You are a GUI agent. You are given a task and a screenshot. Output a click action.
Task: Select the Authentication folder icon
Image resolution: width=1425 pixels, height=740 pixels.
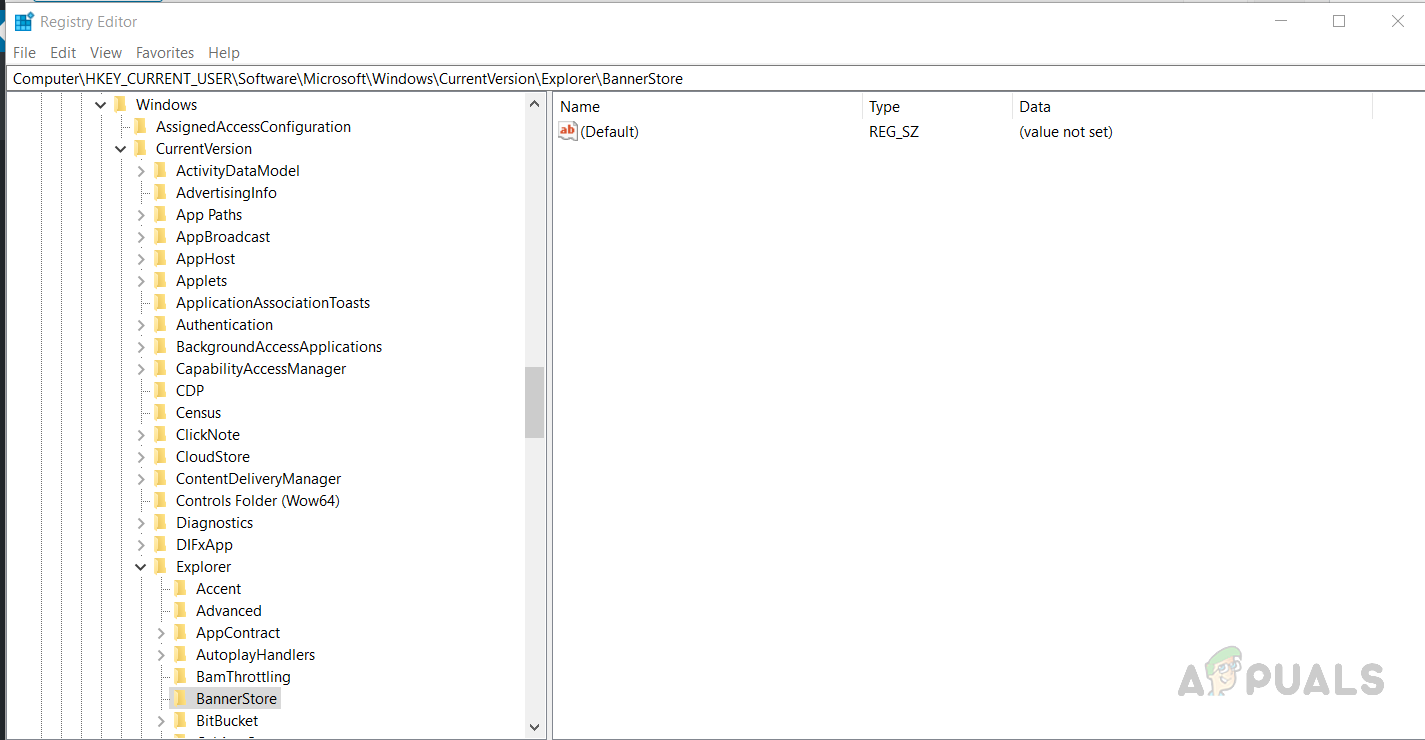click(x=161, y=324)
